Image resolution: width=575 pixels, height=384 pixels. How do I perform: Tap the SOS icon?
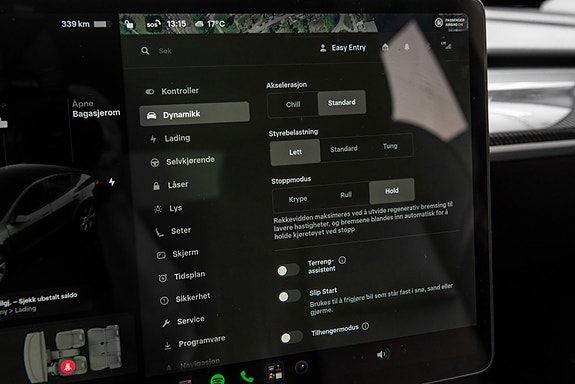coord(153,24)
